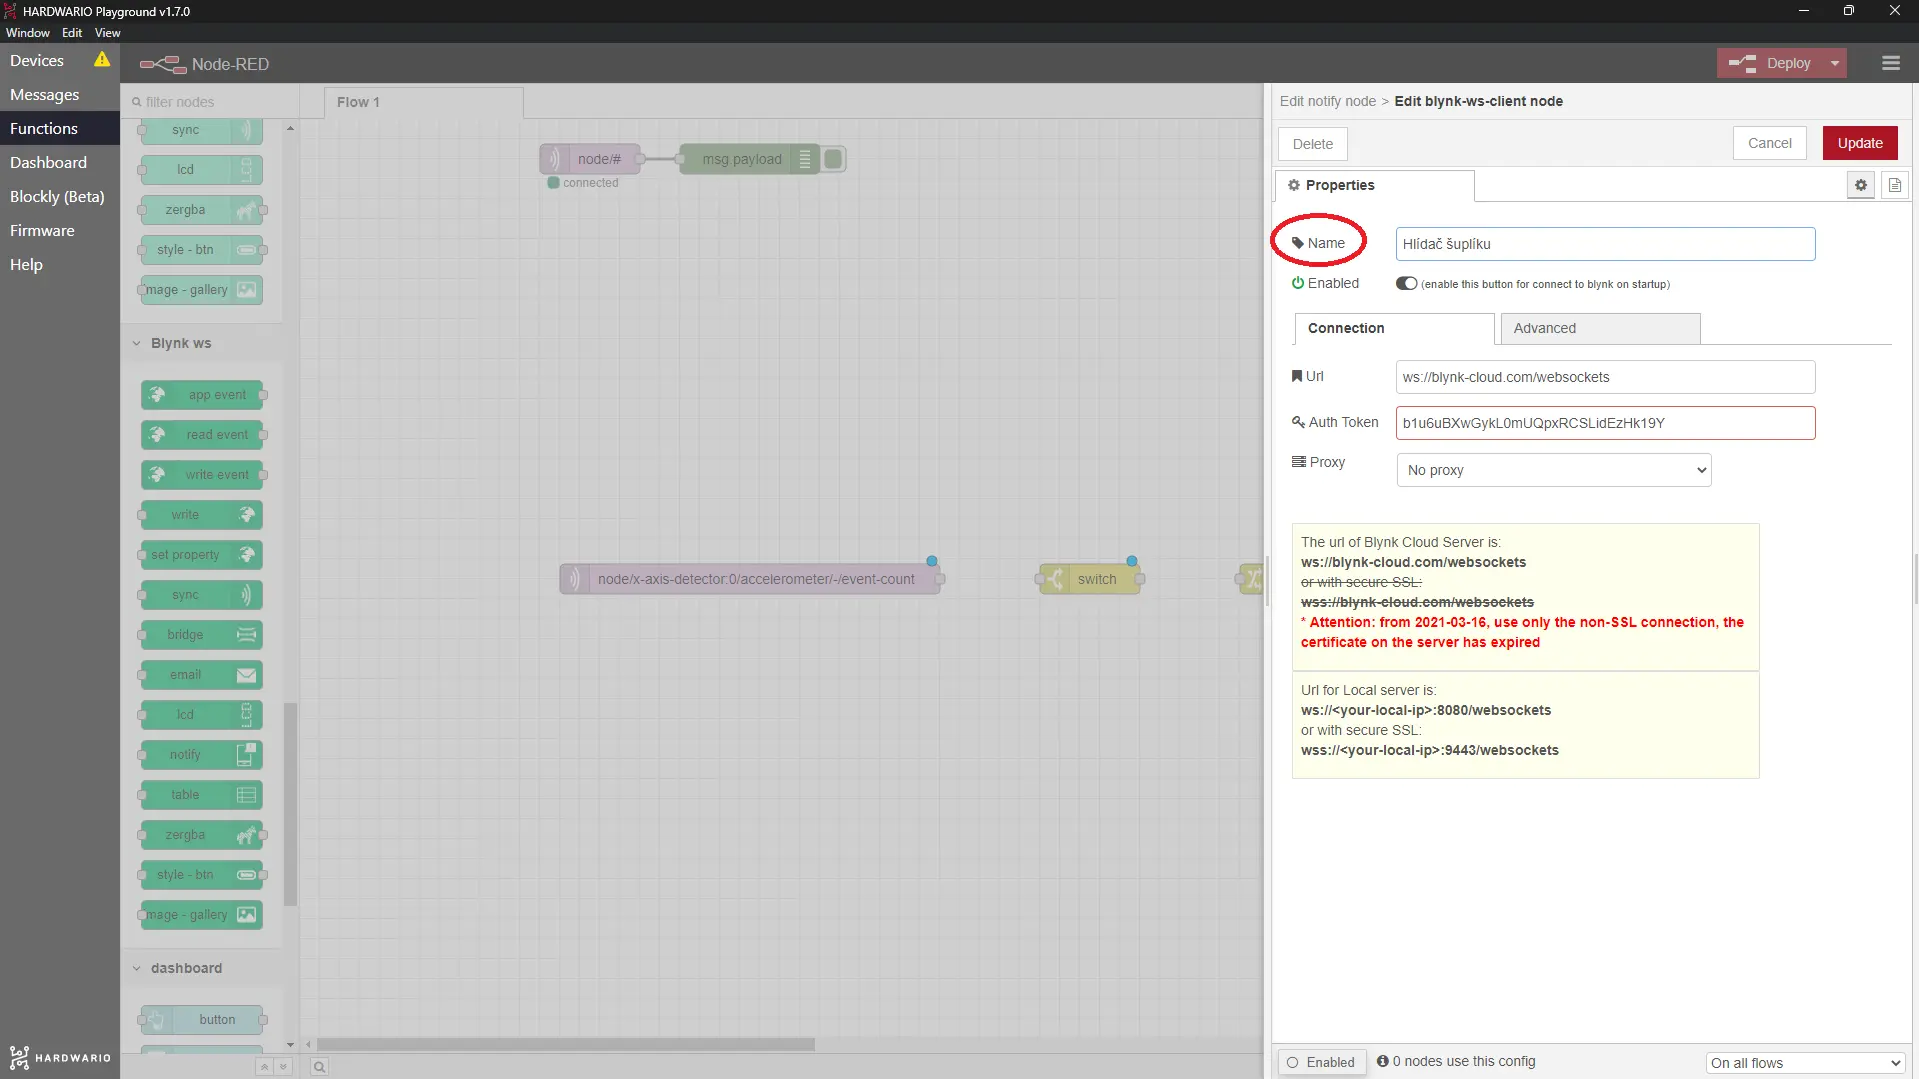Expand palette categories with down arrows icon
1919x1079 pixels.
pos(283,1067)
